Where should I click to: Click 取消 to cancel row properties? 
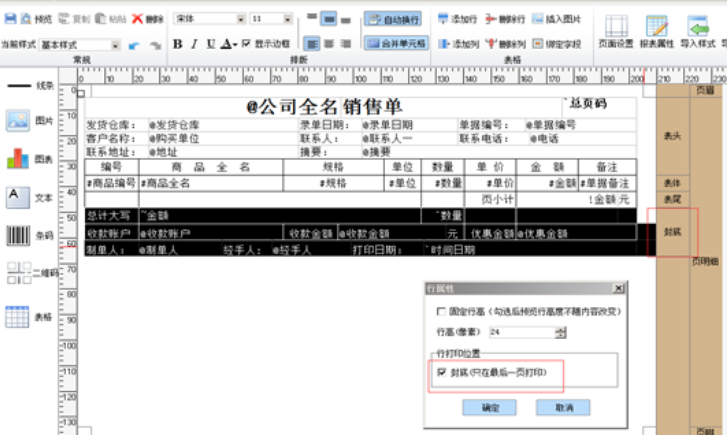pyautogui.click(x=564, y=408)
